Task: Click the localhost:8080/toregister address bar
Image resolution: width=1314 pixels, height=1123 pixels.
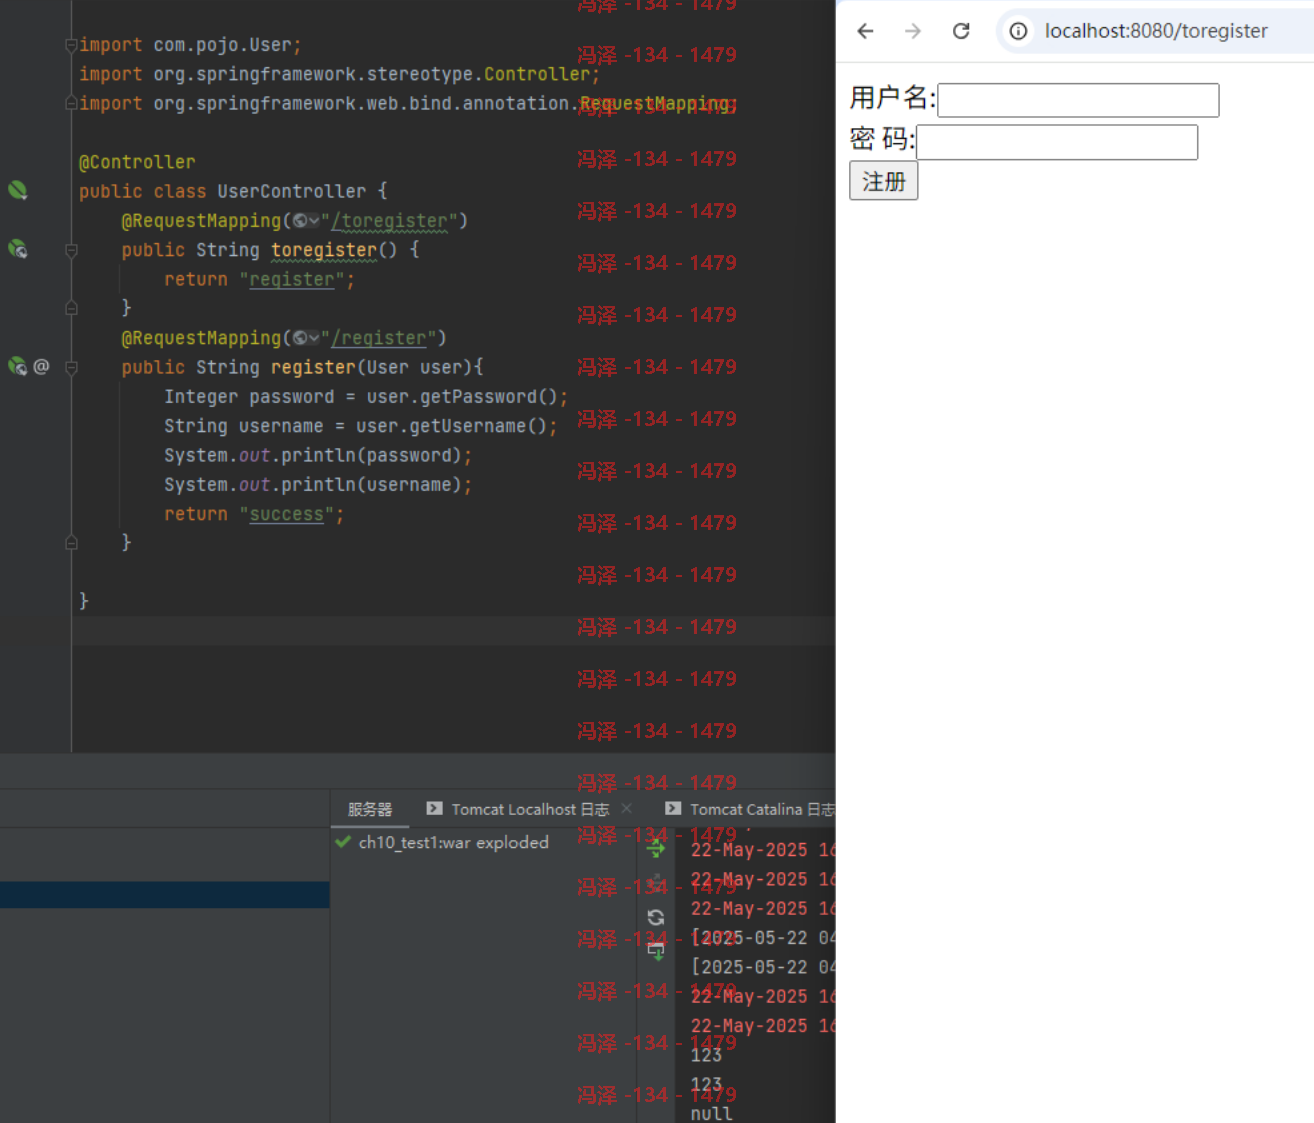Action: click(1156, 31)
